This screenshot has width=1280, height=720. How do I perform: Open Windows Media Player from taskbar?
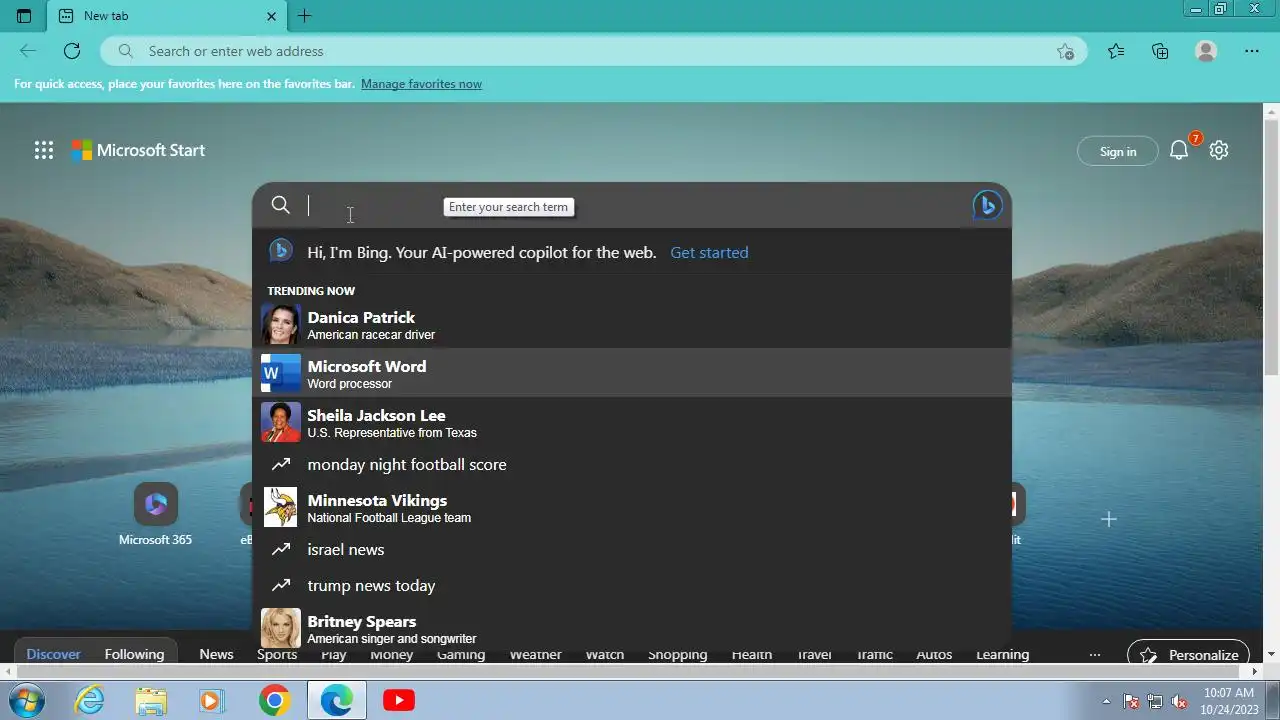coord(211,700)
